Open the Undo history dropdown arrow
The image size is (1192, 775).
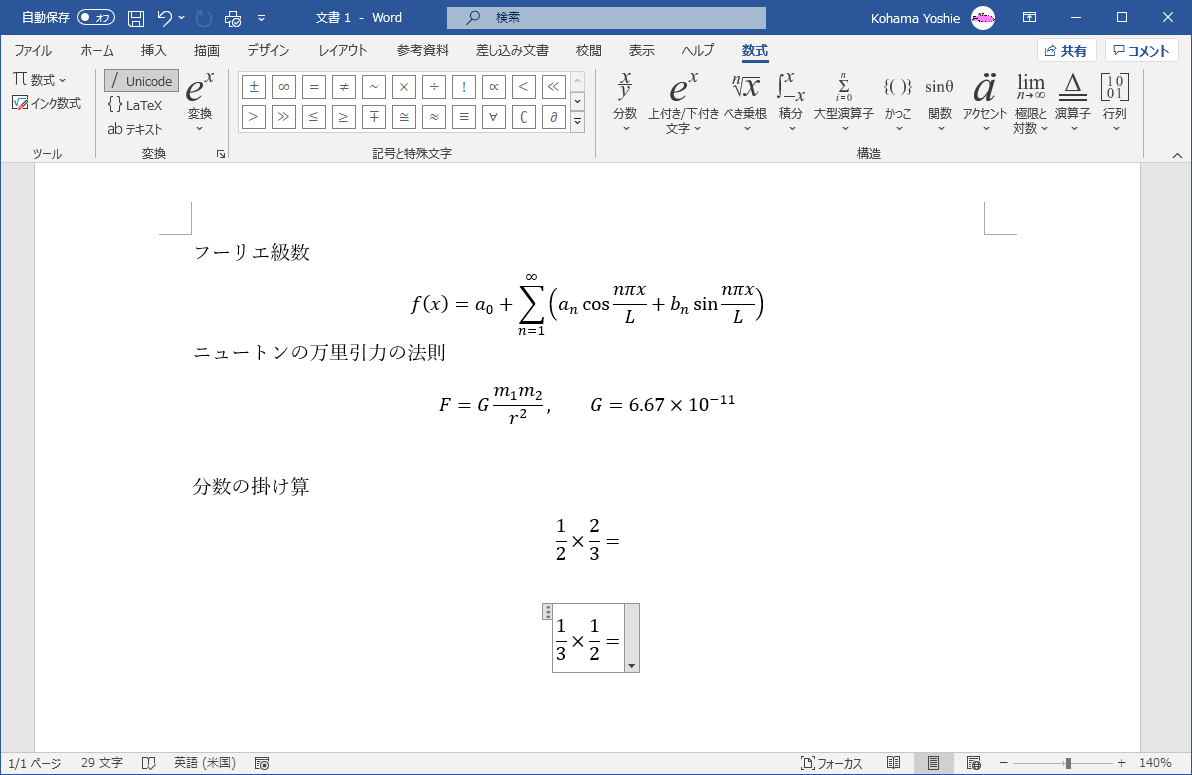pos(182,17)
